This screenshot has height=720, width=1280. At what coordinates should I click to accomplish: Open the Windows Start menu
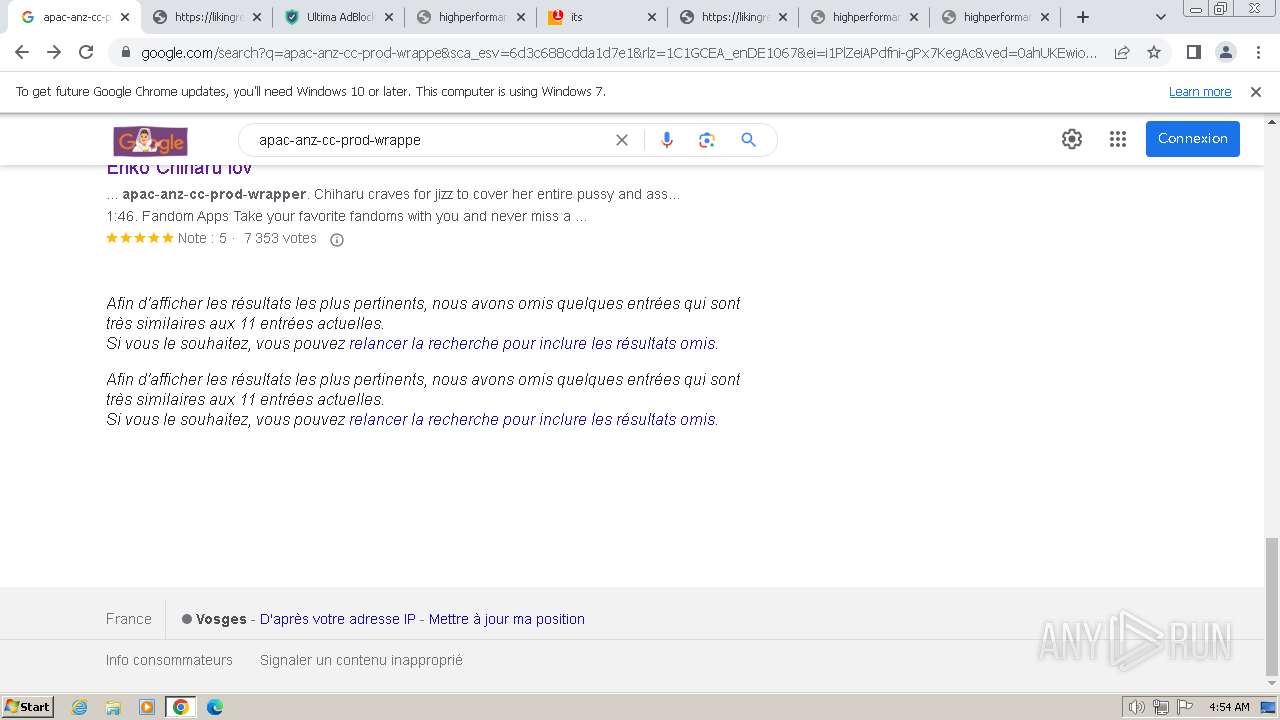(28, 707)
